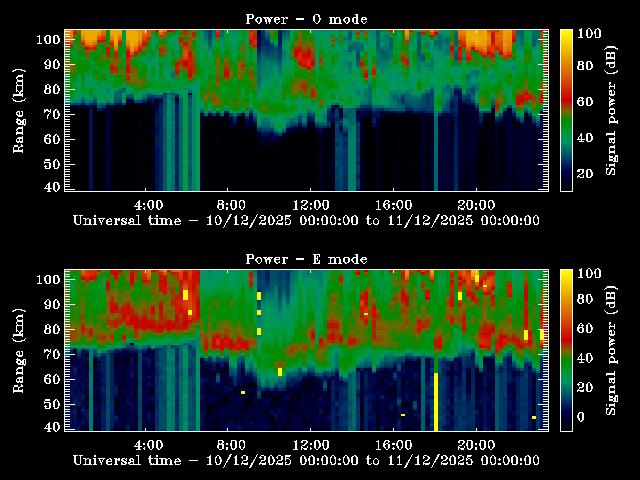Click the 8:00 tick label under O mode plot
This screenshot has width=640, height=480.
pyautogui.click(x=230, y=204)
